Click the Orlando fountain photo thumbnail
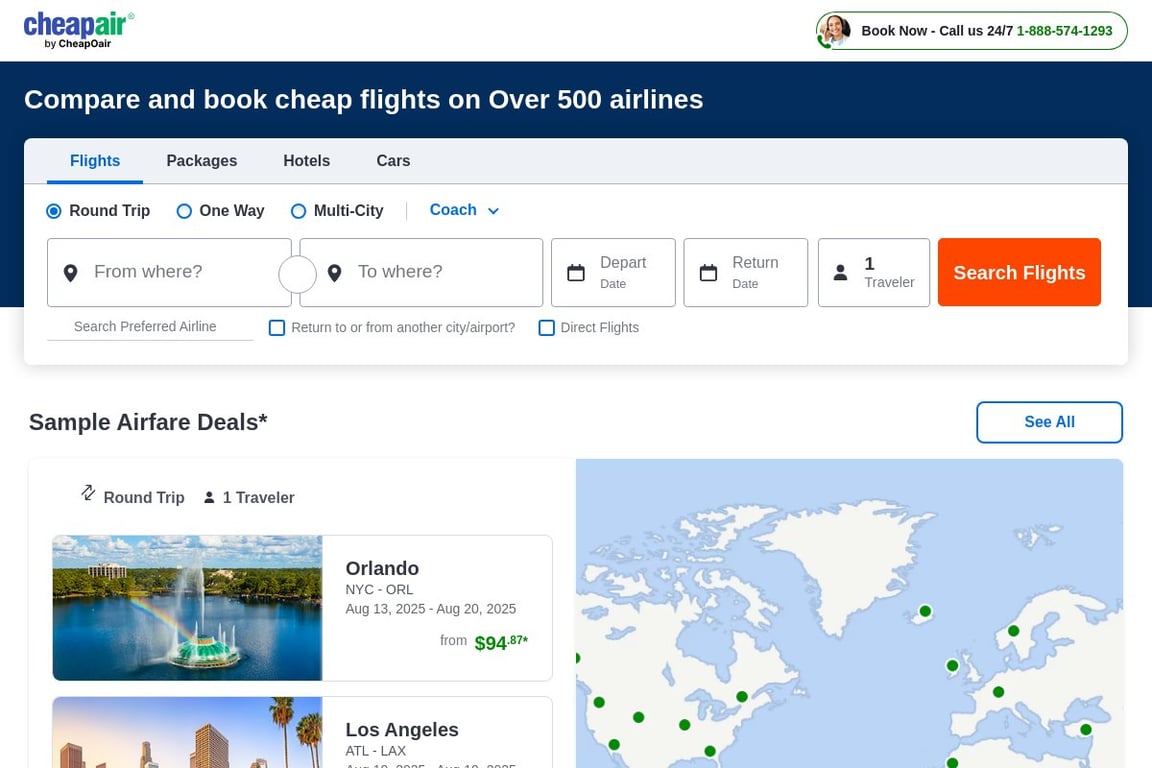The image size is (1152, 768). tap(187, 608)
